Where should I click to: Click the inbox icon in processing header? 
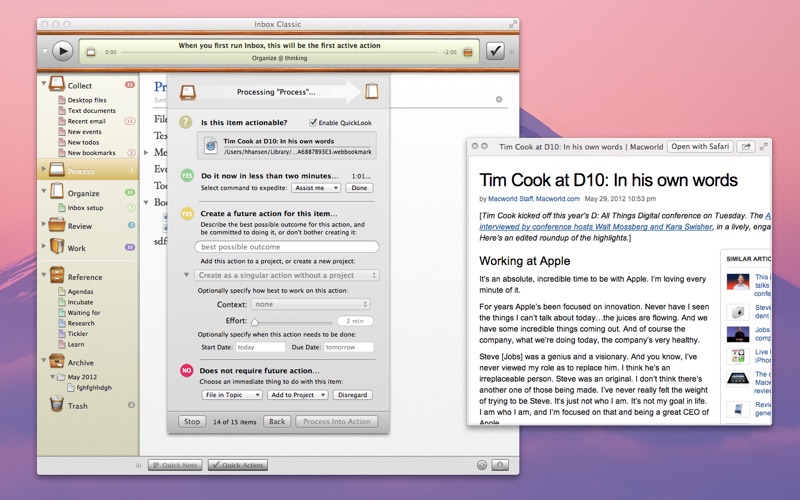(x=188, y=92)
